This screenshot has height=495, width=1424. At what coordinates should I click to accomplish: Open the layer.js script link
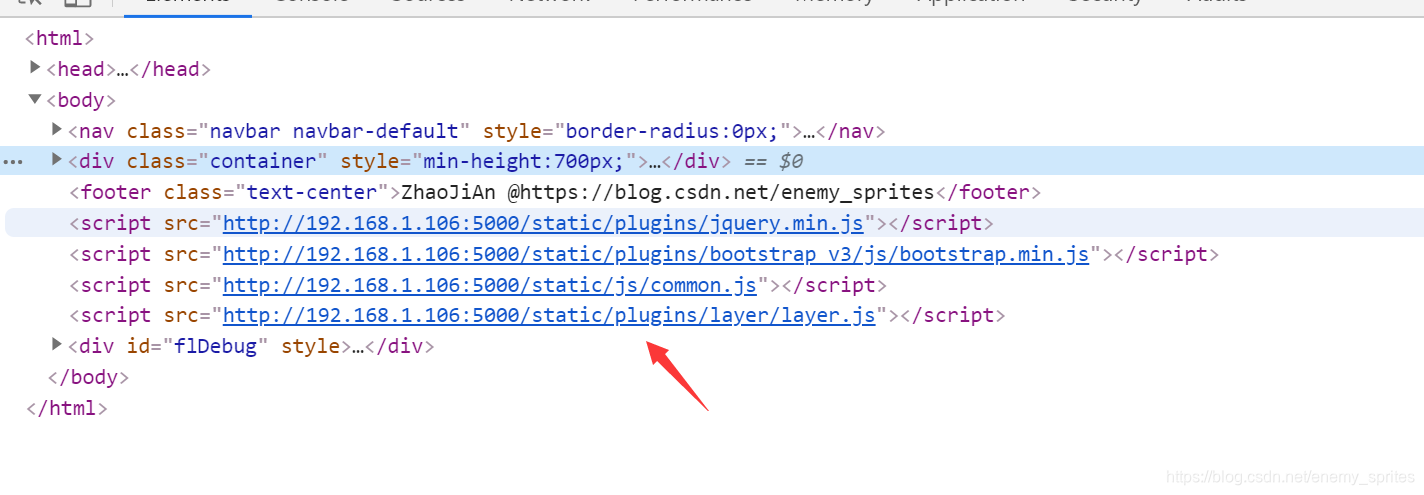[549, 316]
